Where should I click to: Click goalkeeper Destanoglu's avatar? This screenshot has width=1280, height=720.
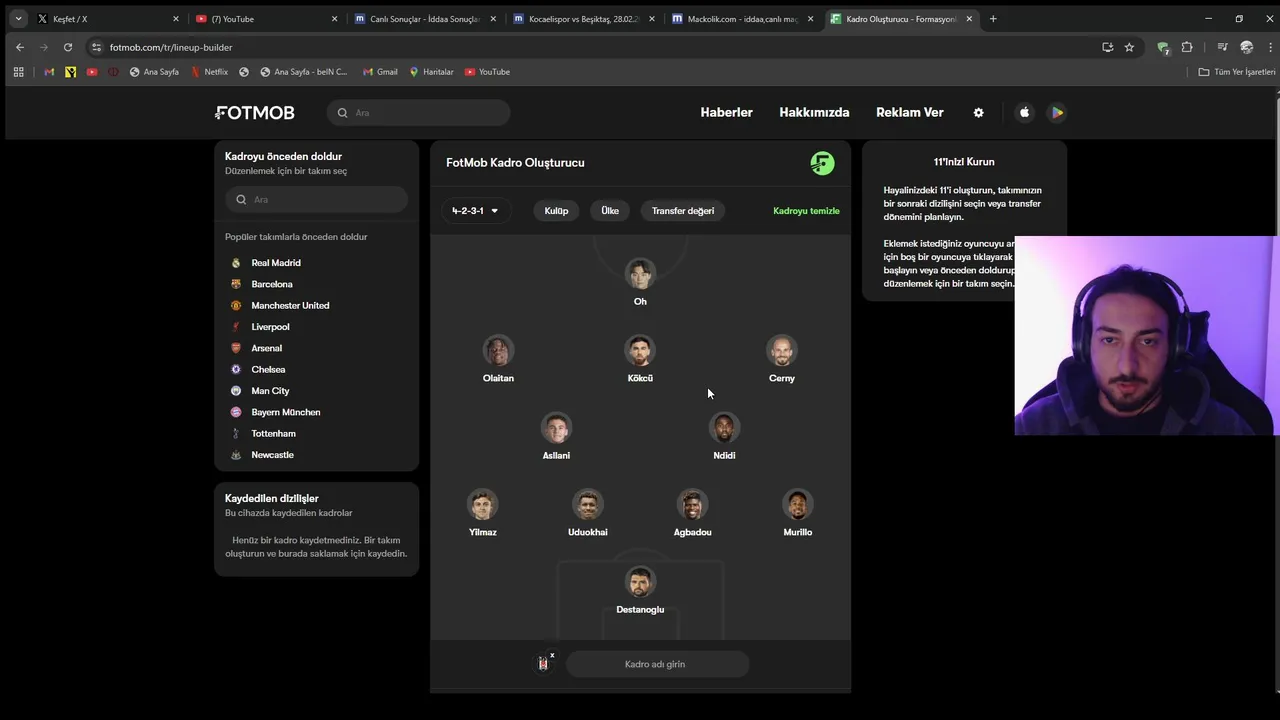click(x=640, y=581)
